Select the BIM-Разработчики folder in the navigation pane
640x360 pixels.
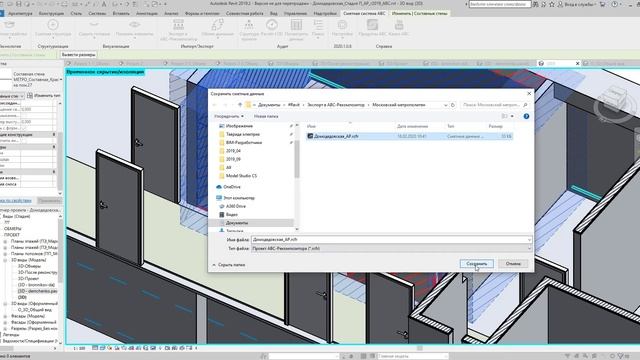click(244, 142)
